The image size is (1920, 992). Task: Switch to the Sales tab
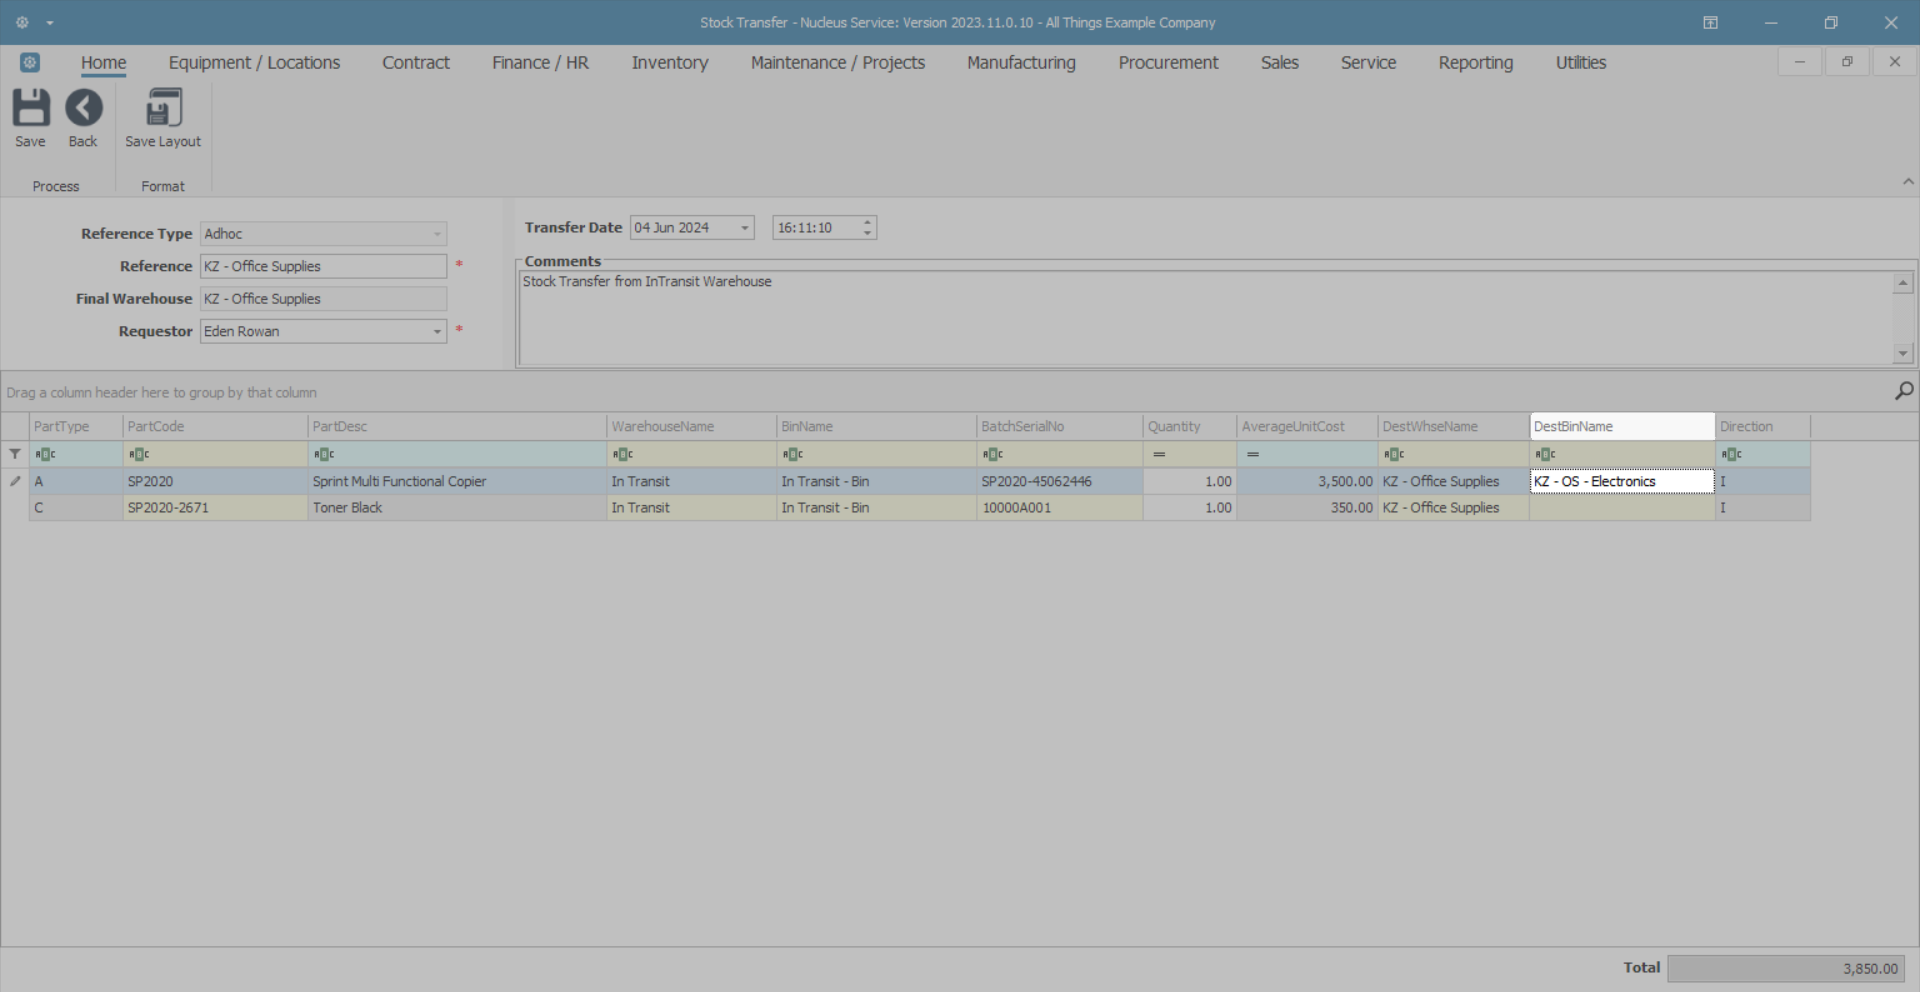pyautogui.click(x=1280, y=62)
